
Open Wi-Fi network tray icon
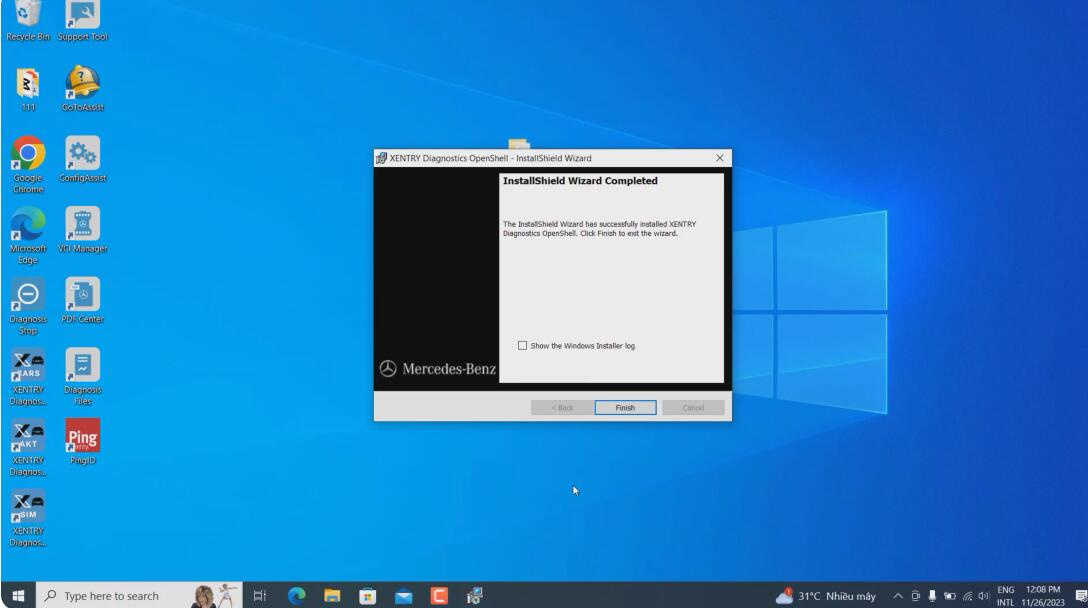coord(967,596)
